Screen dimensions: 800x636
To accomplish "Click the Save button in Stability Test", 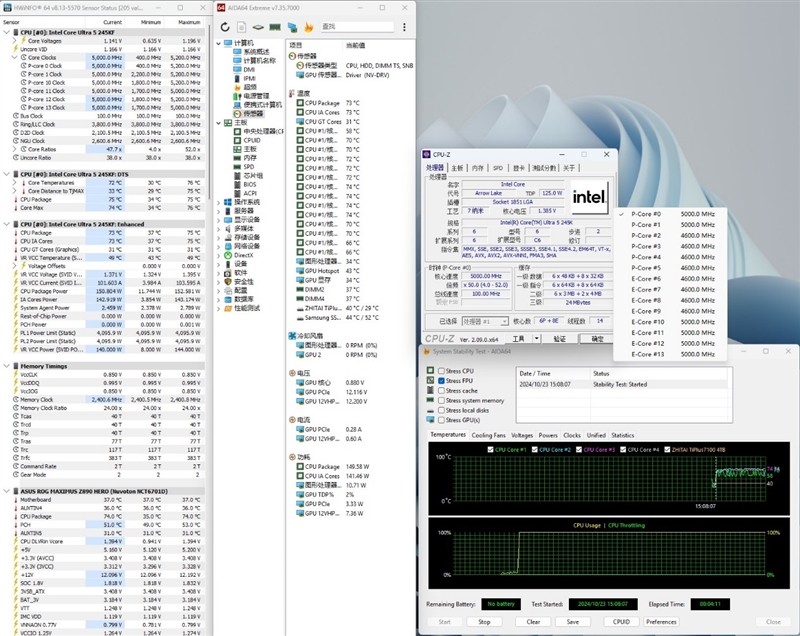I will pos(572,622).
